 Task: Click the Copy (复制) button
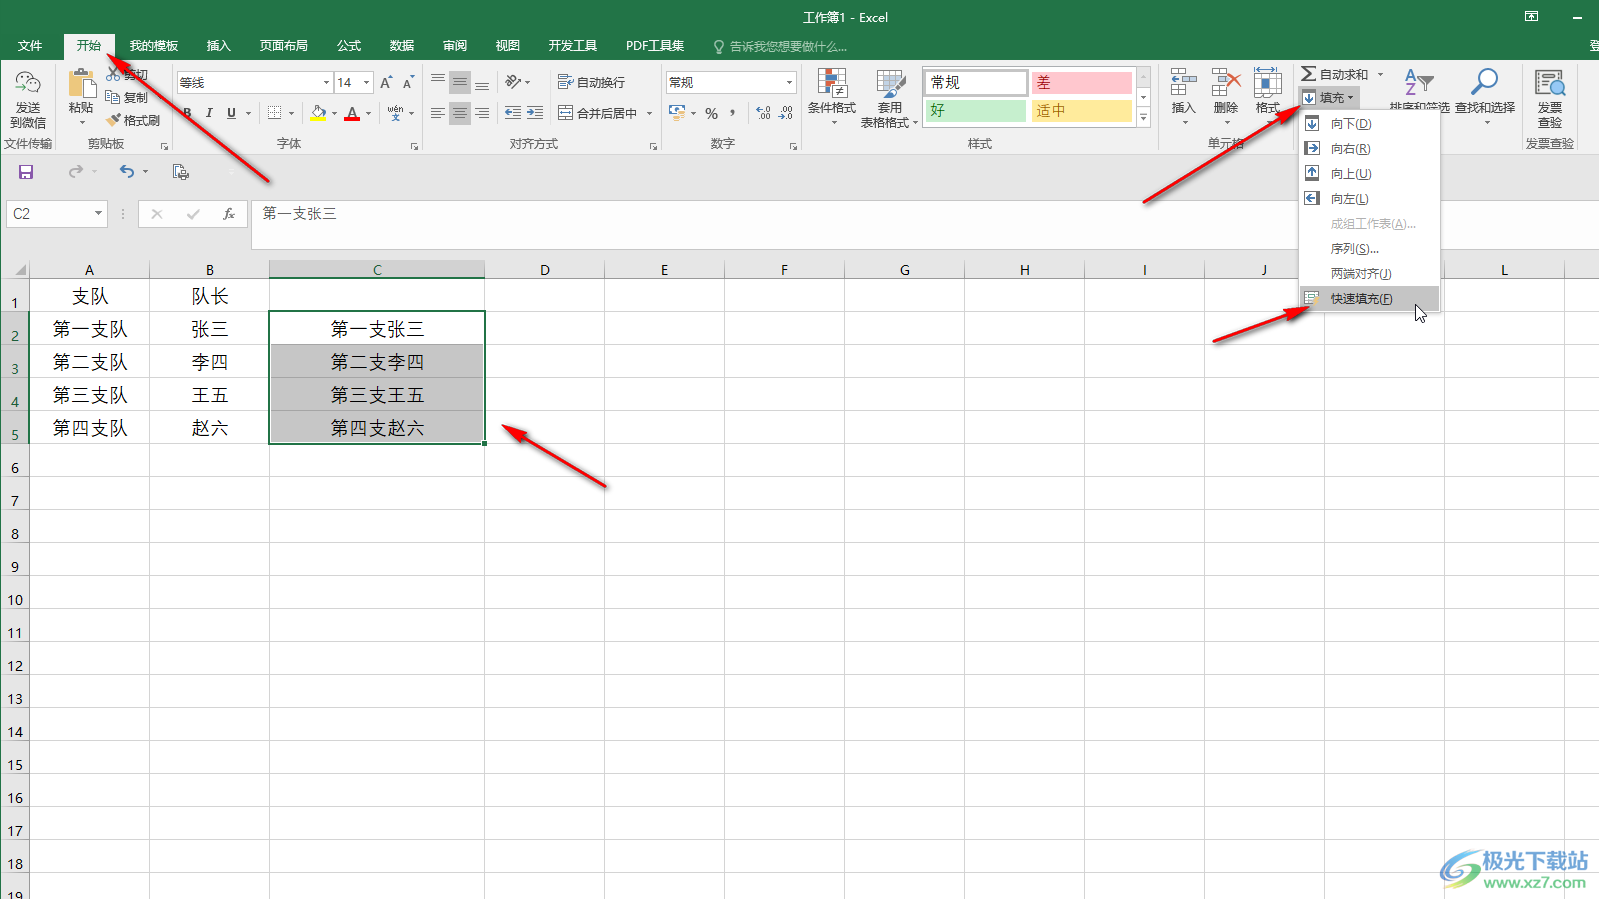127,97
